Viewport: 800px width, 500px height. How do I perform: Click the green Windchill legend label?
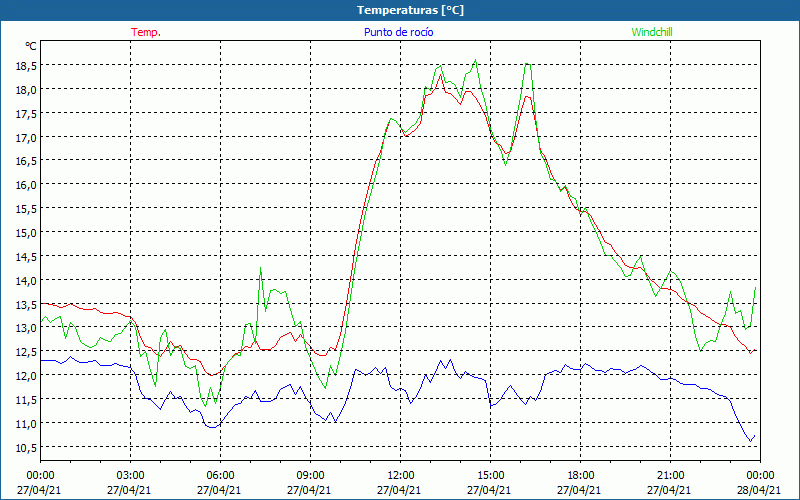(x=651, y=32)
